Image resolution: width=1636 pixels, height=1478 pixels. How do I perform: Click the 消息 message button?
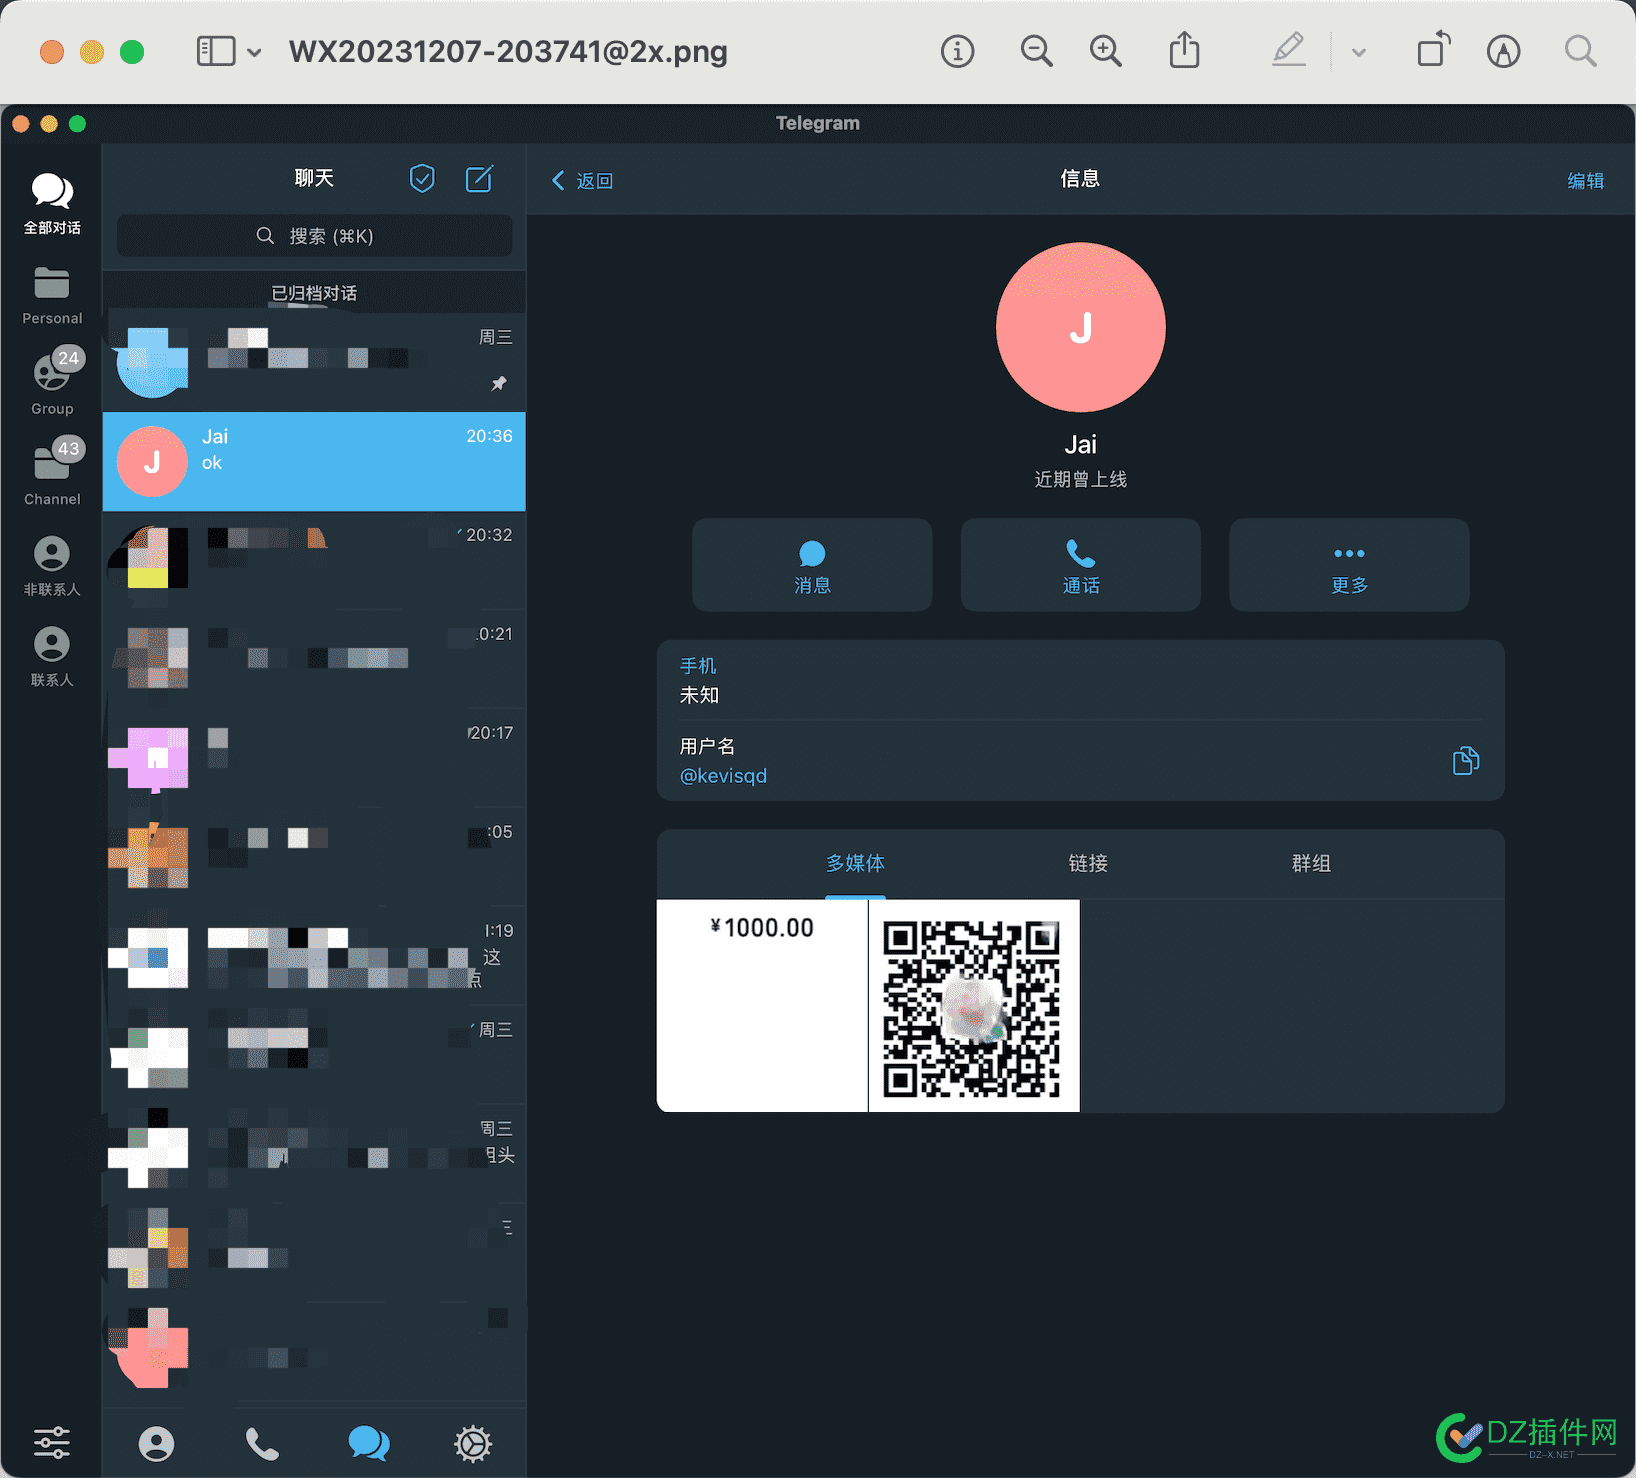(x=812, y=565)
